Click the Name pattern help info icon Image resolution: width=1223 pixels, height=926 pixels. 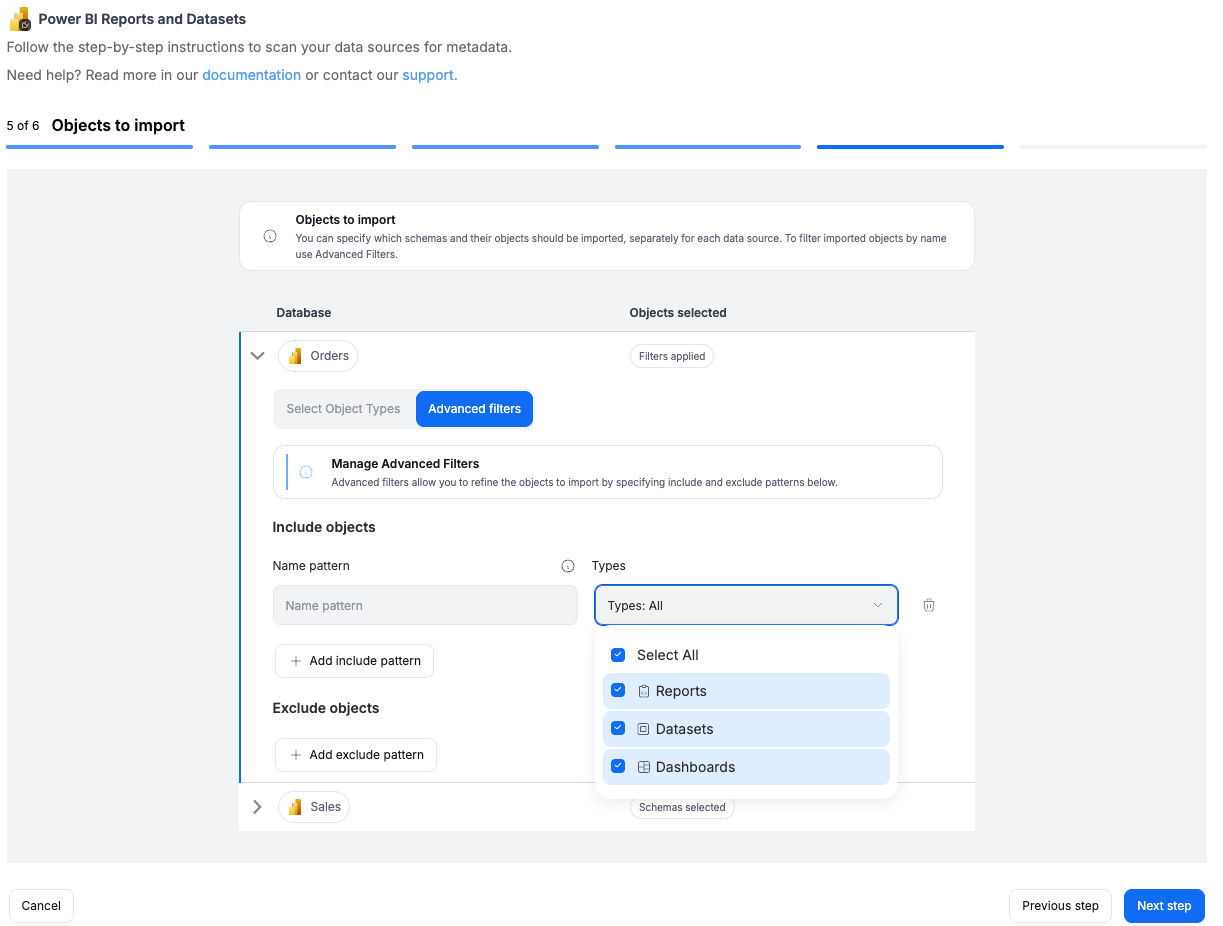568,566
